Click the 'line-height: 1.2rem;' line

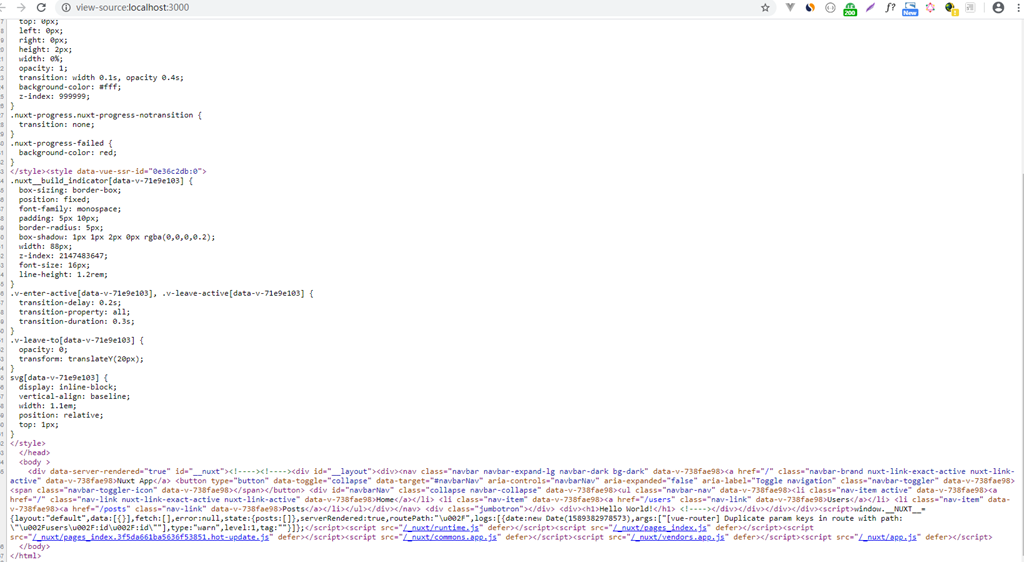(63, 275)
